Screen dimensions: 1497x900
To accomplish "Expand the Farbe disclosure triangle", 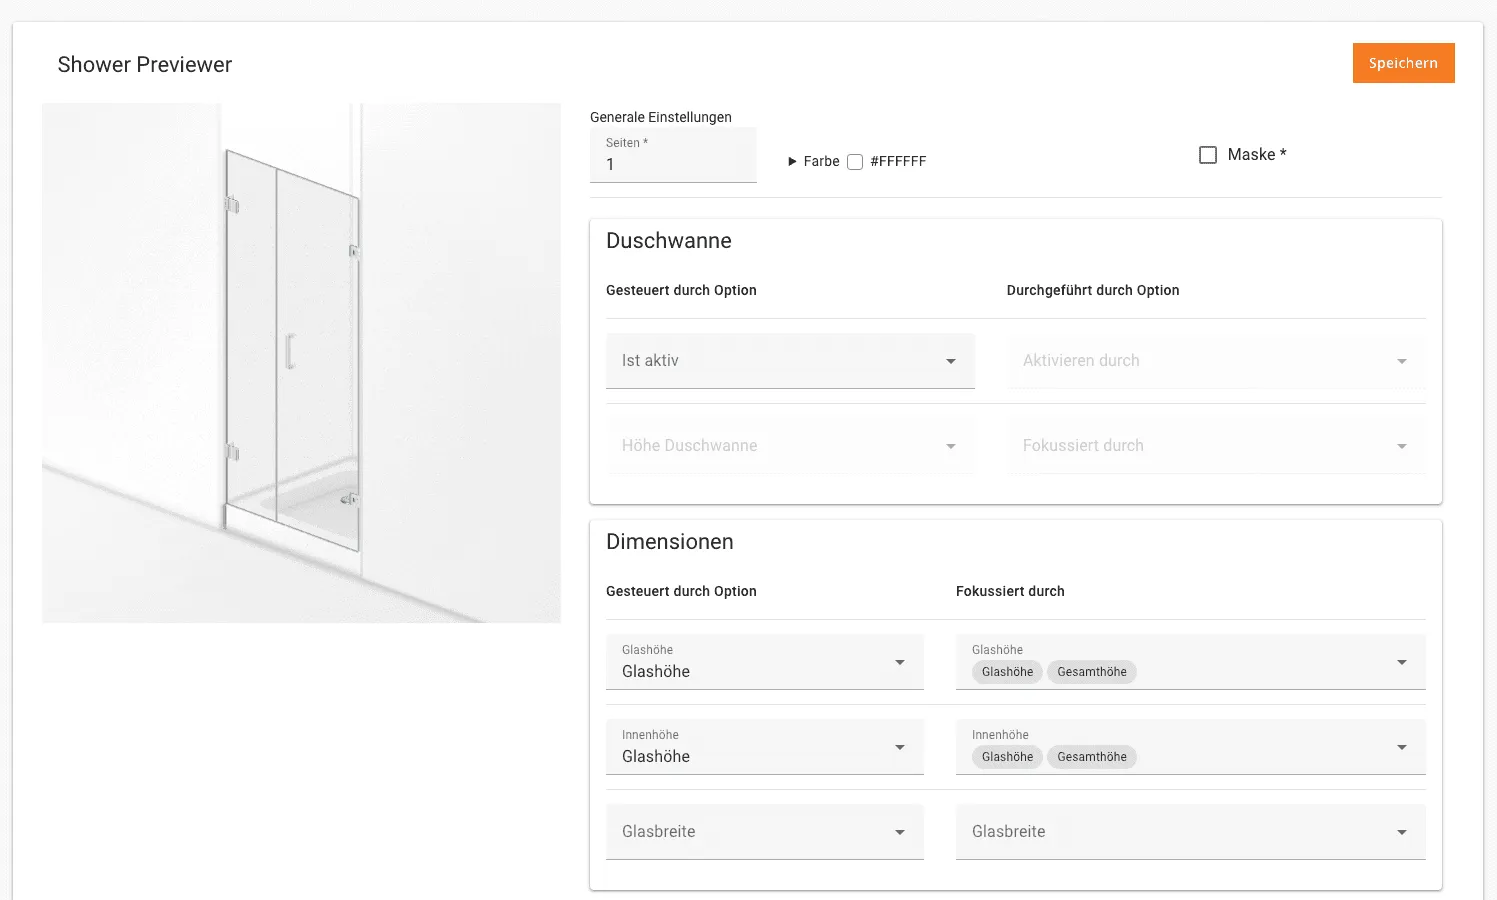I will click(x=792, y=161).
